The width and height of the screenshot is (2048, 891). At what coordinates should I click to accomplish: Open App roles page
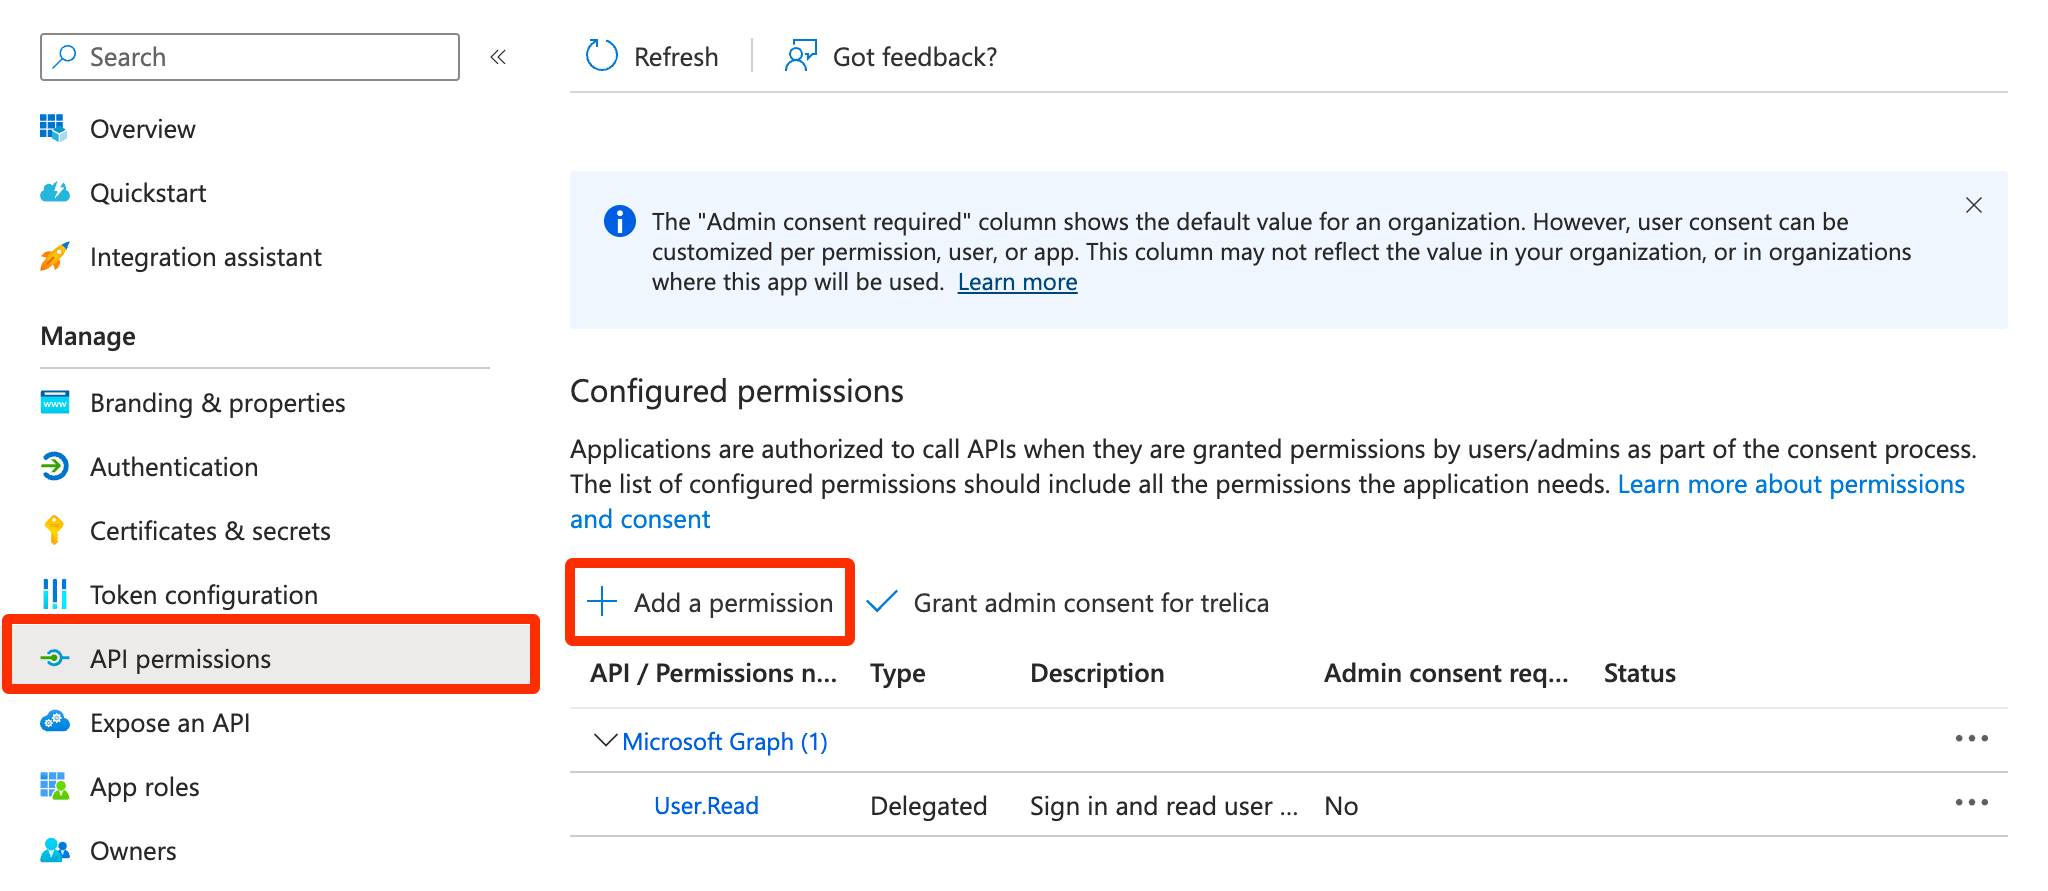click(145, 787)
